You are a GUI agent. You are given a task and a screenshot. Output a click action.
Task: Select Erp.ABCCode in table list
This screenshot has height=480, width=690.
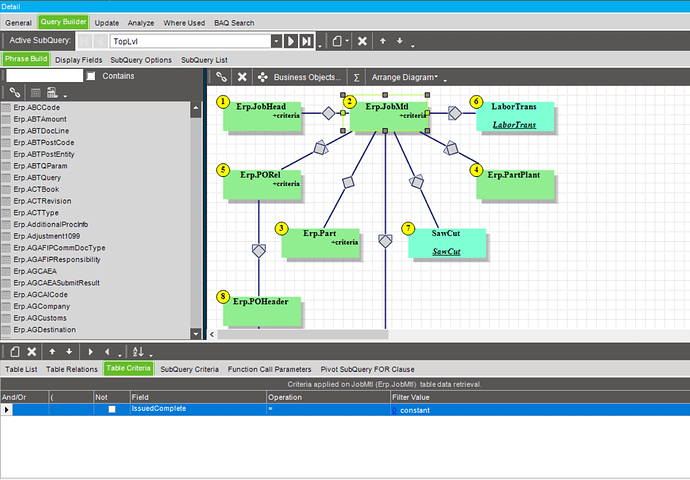point(37,107)
